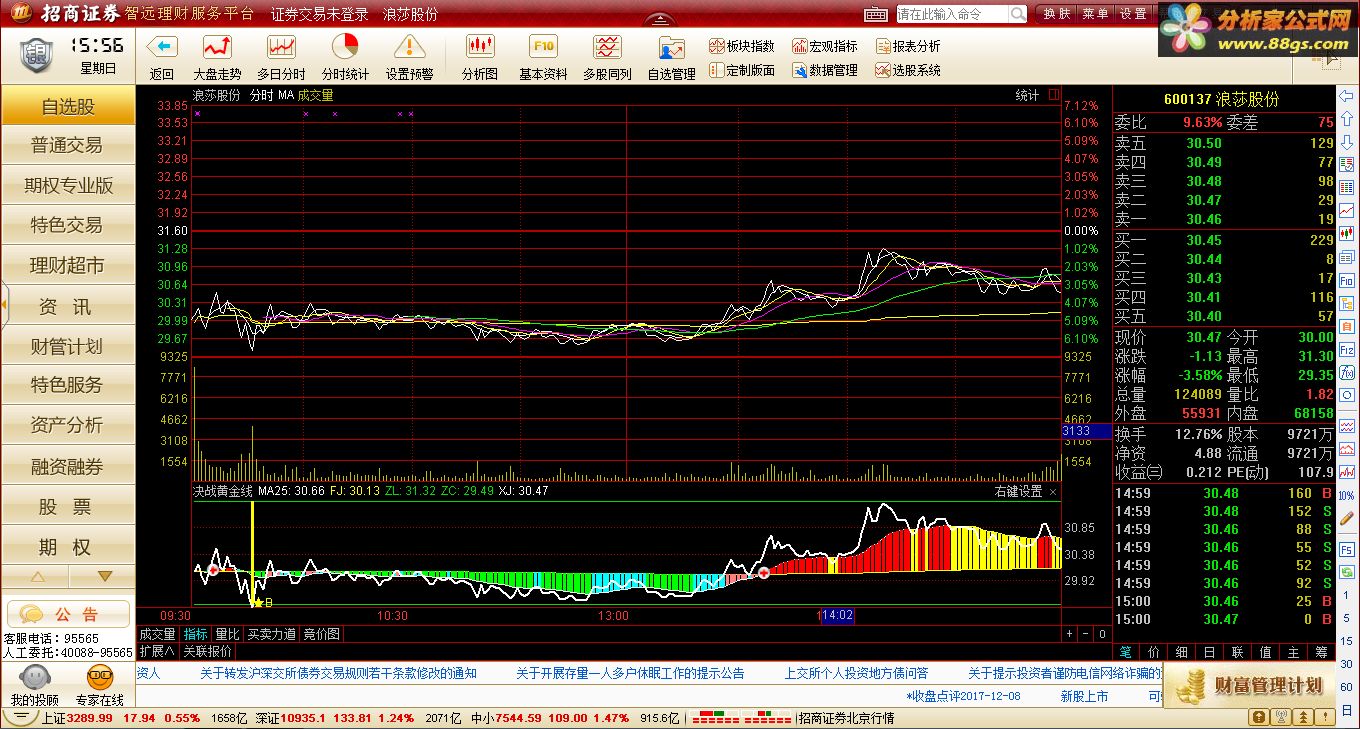Open the 菜单 menu
The width and height of the screenshot is (1360, 729).
1095,14
